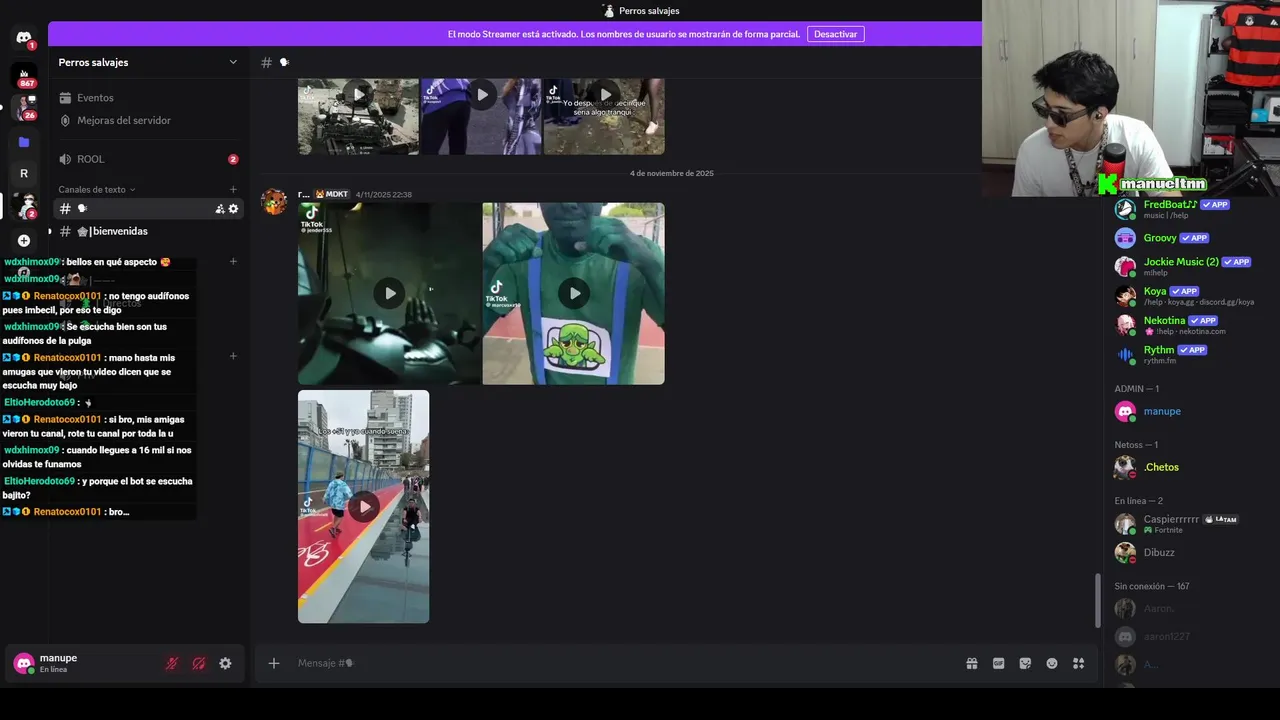Open the apps launcher icon
The width and height of the screenshot is (1280, 720).
click(x=1078, y=663)
